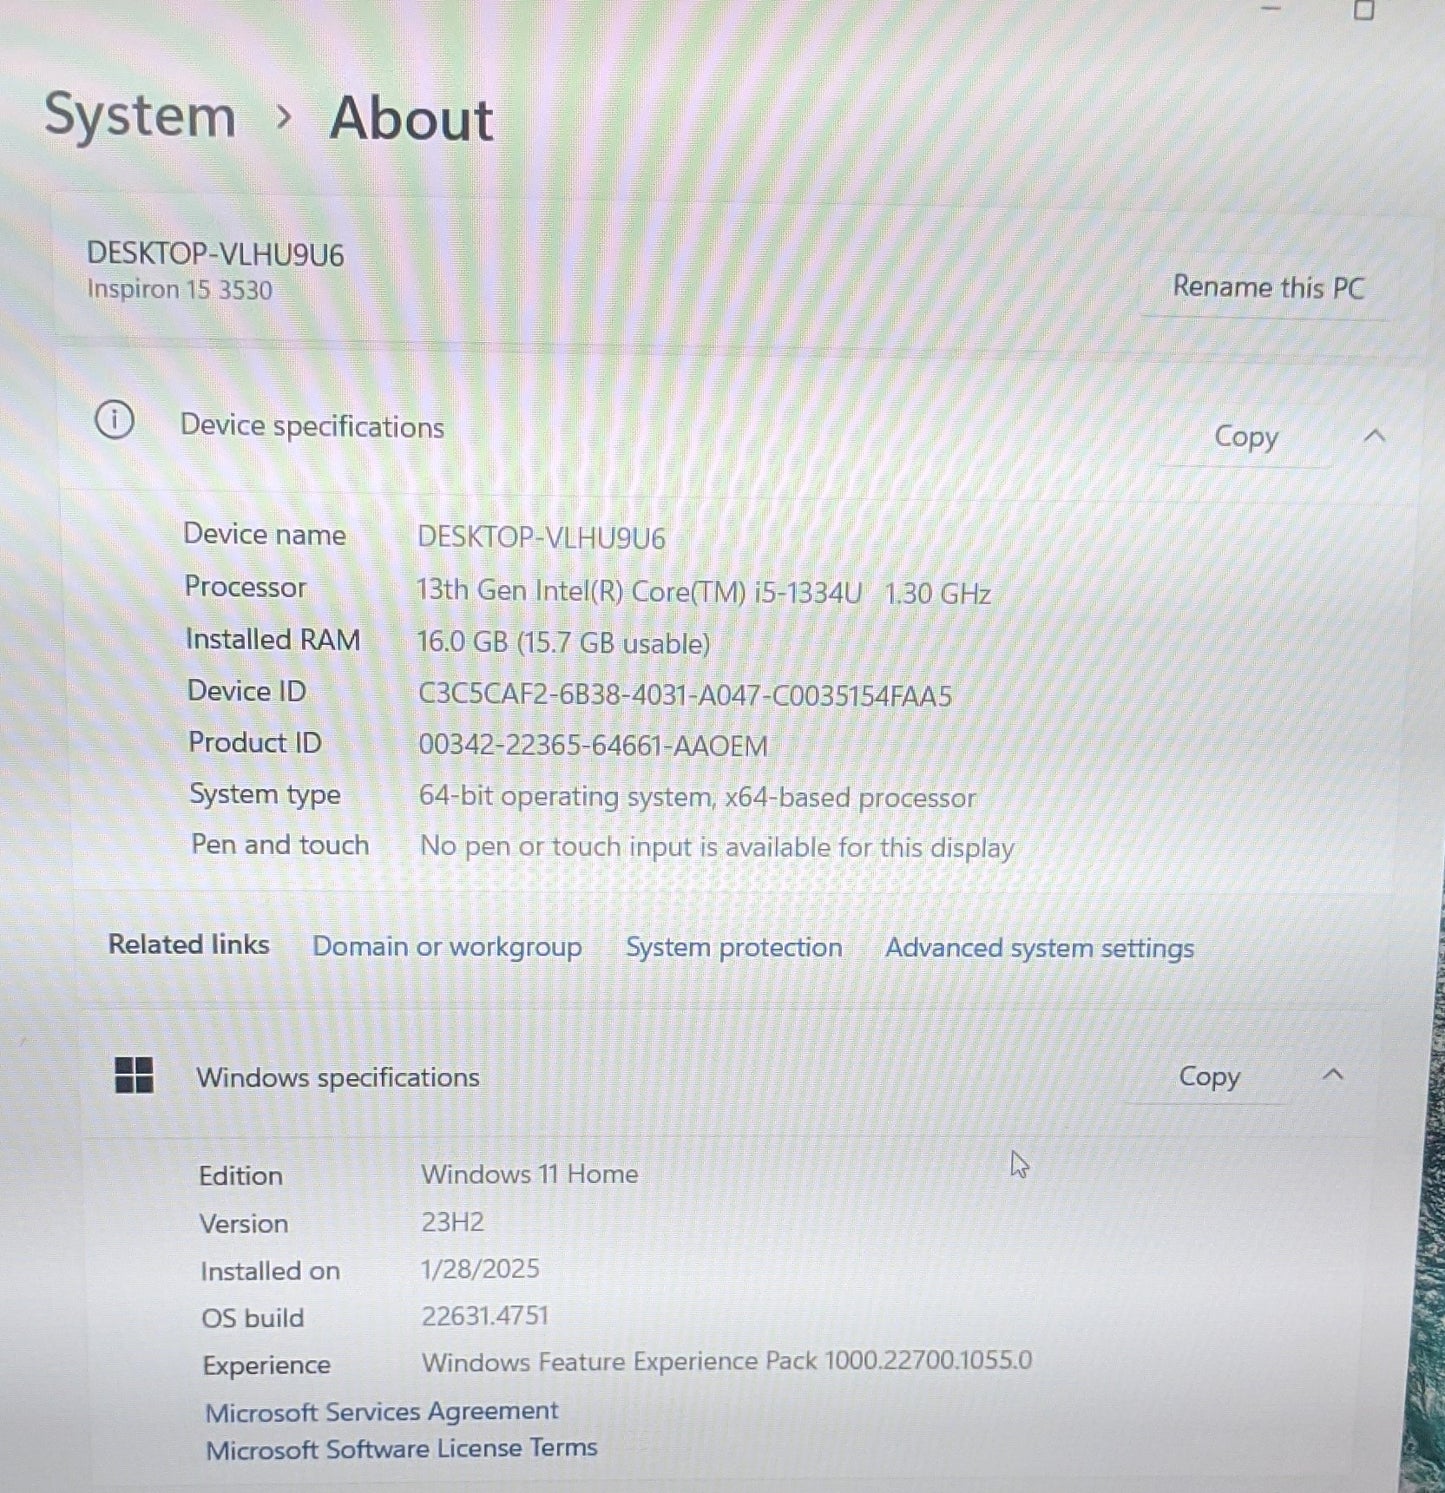Select the 'About' breadcrumb heading
Screen dimensions: 1445x1493
[412, 119]
